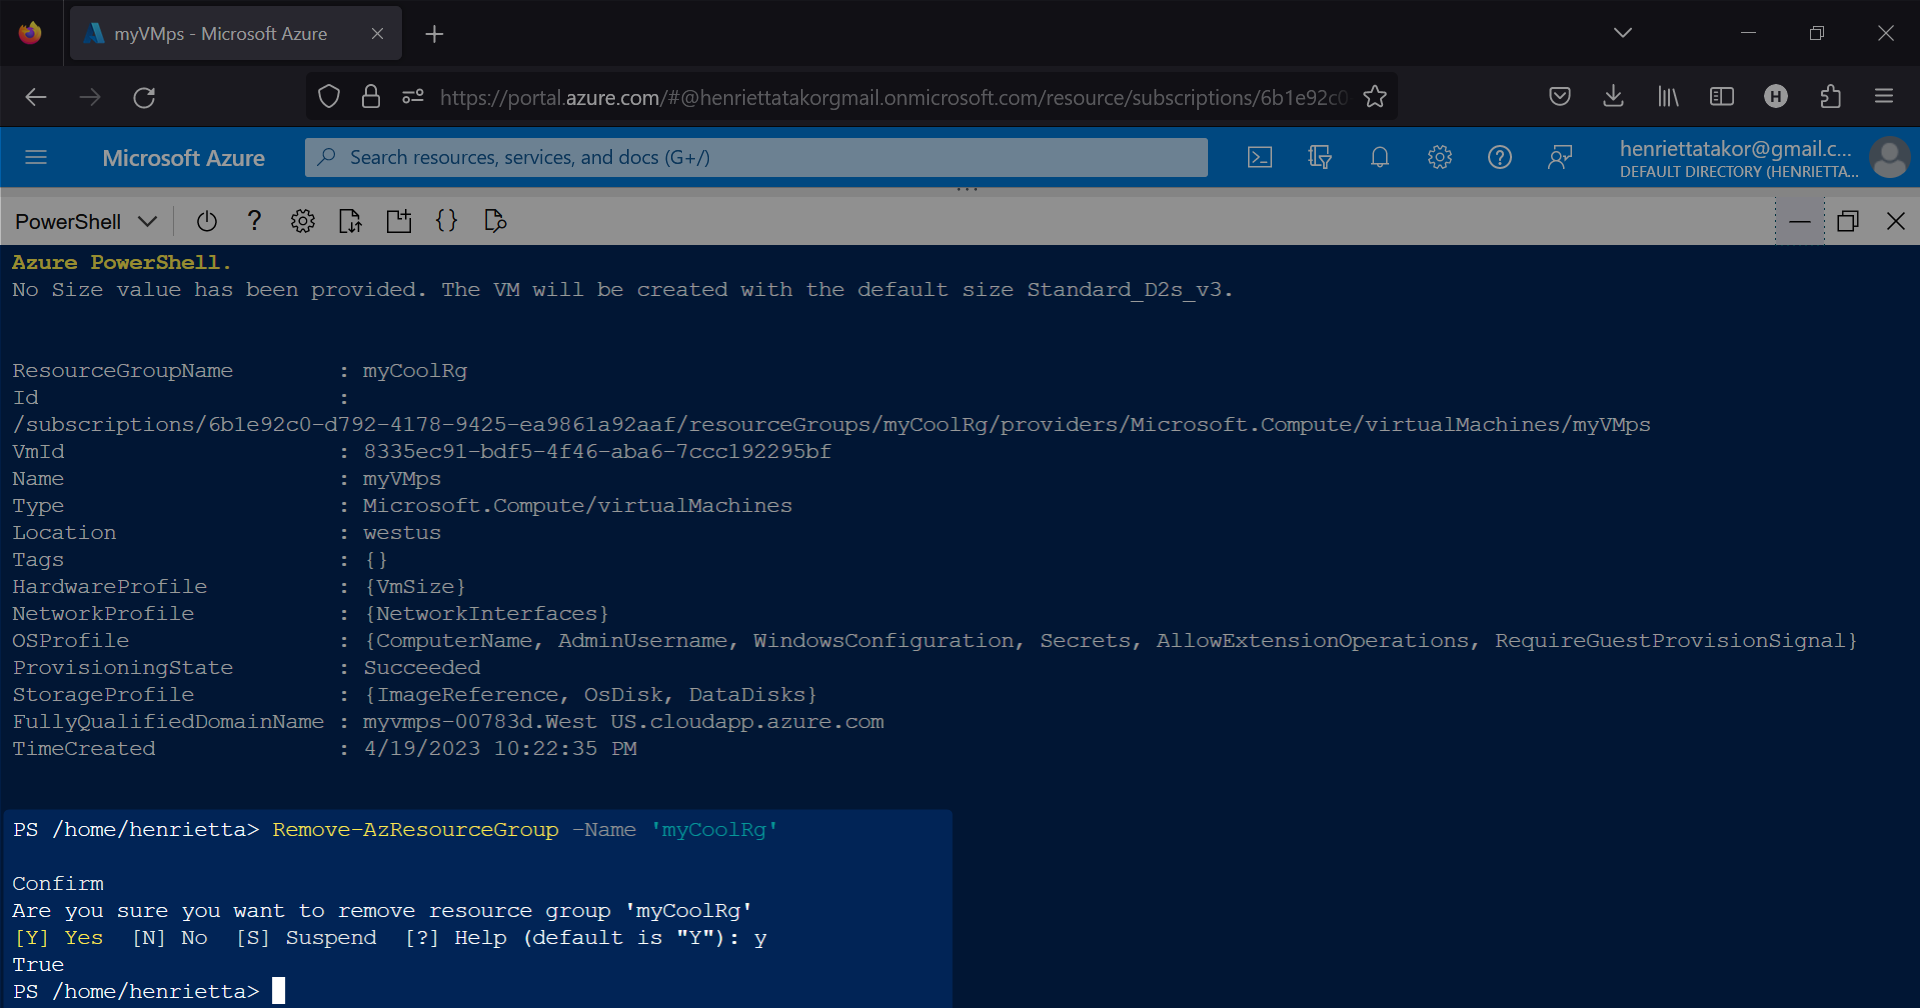Click the terminal prompt cursor
Screen dimensions: 1920x1008
[x=278, y=991]
